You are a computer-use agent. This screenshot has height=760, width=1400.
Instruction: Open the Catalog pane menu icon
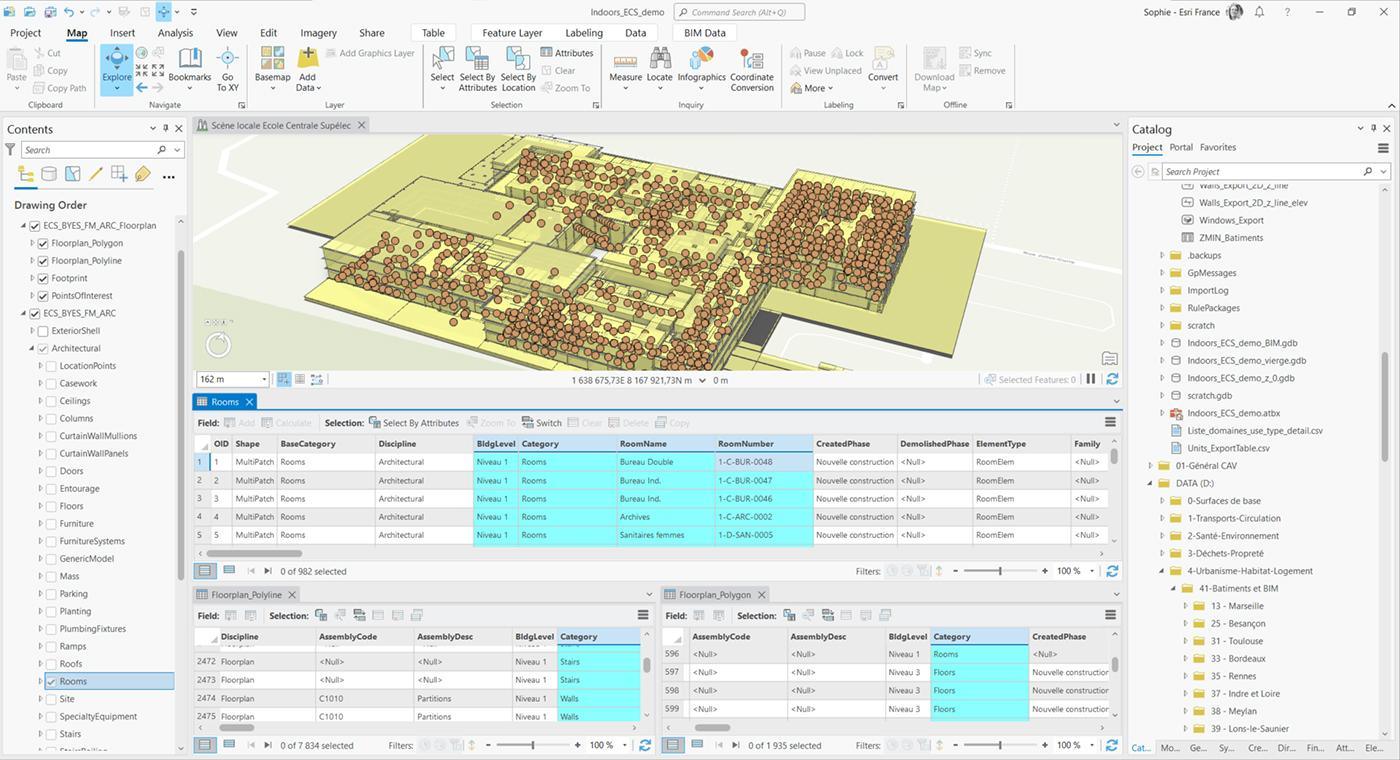click(x=1383, y=148)
